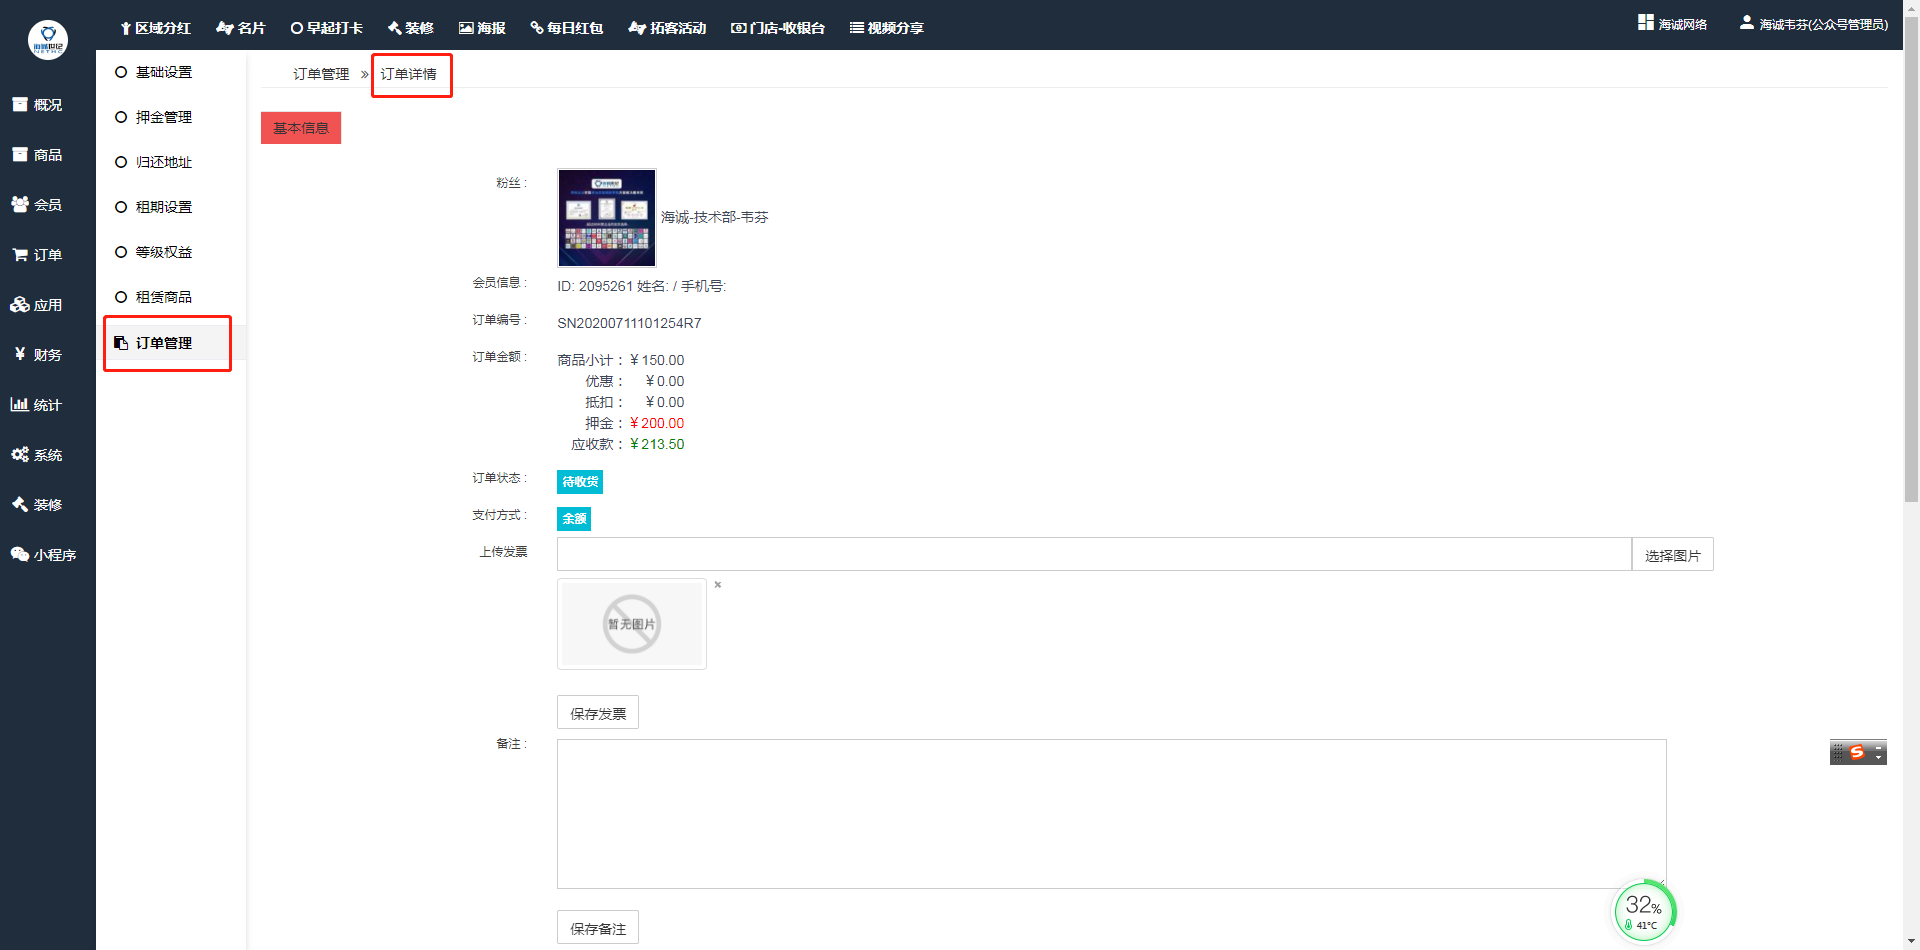Click the fan avatar thumbnail
The image size is (1920, 950).
[607, 218]
